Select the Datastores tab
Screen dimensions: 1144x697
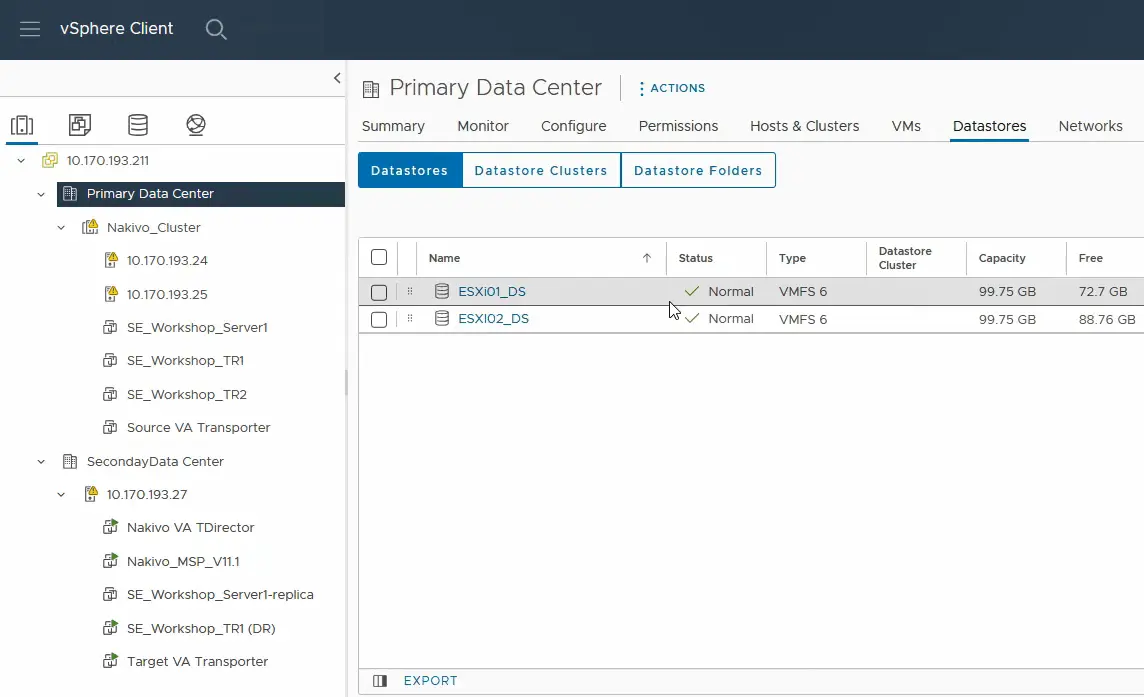[989, 126]
